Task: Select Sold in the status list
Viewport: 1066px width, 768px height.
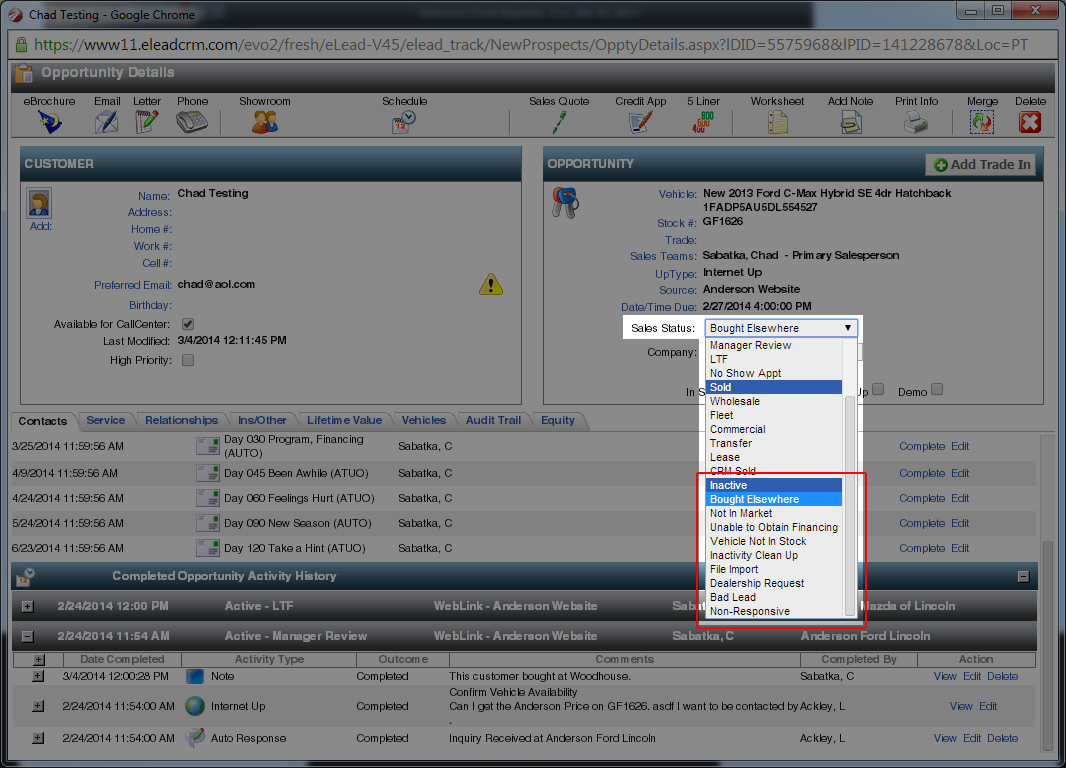Action: [774, 387]
